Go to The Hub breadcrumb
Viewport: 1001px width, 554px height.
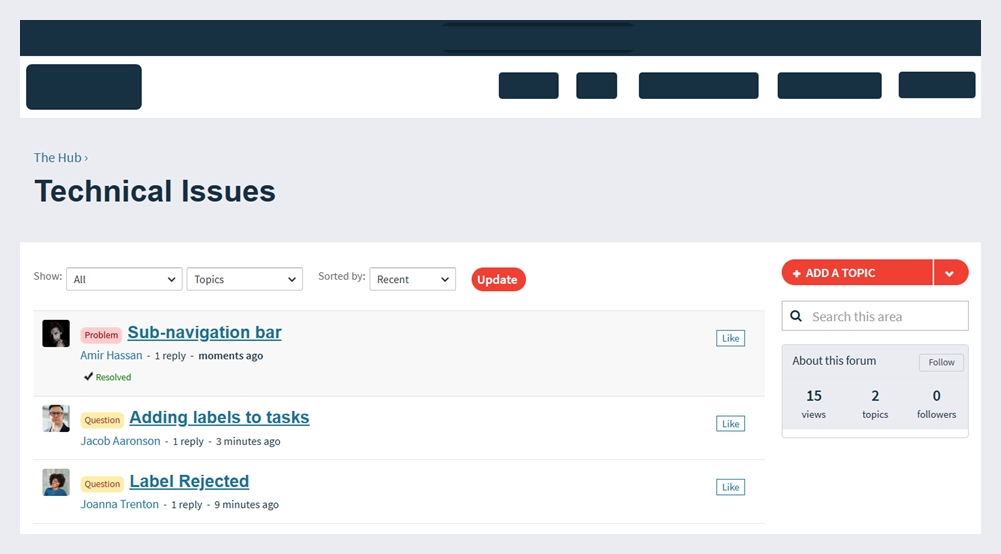click(57, 158)
